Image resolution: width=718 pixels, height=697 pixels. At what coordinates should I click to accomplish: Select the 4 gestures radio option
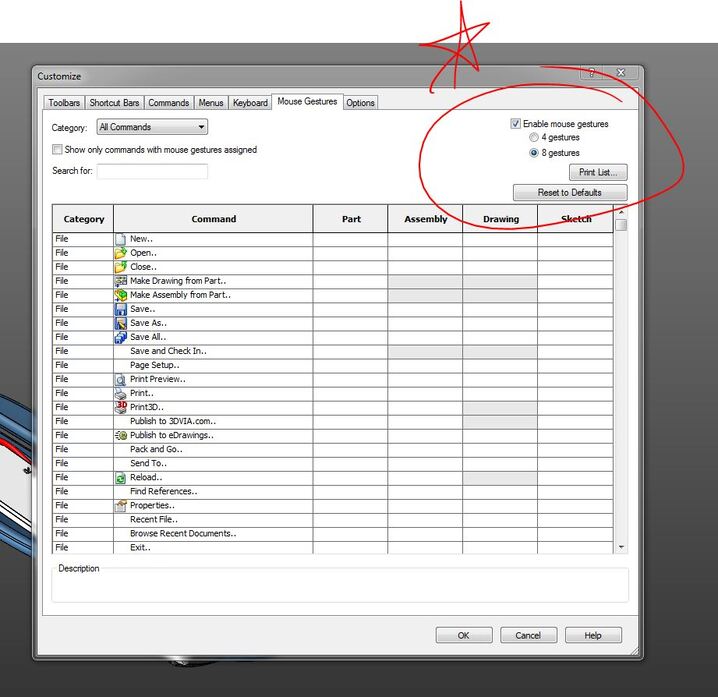tap(533, 137)
